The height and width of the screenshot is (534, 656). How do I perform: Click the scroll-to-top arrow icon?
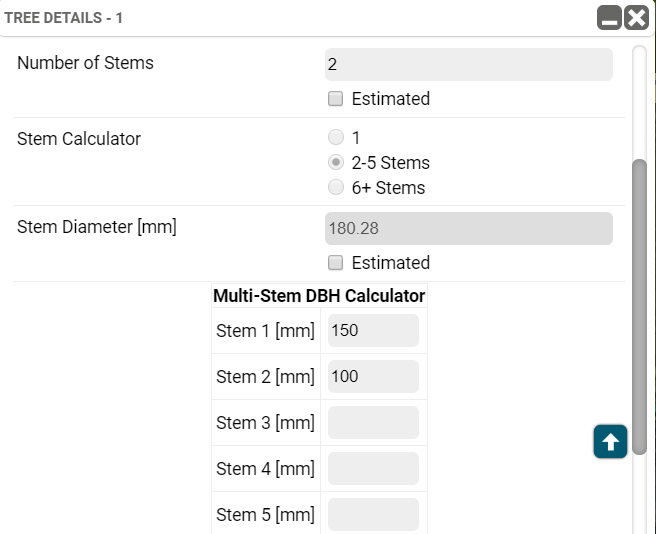(610, 442)
